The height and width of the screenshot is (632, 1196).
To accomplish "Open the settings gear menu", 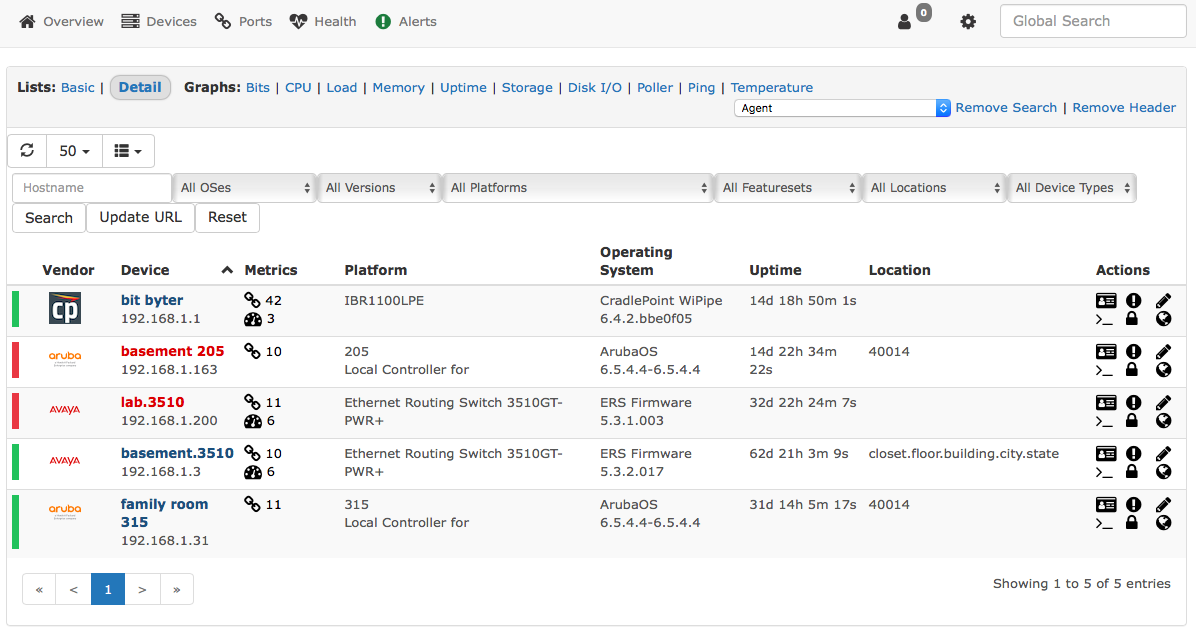I will [968, 21].
